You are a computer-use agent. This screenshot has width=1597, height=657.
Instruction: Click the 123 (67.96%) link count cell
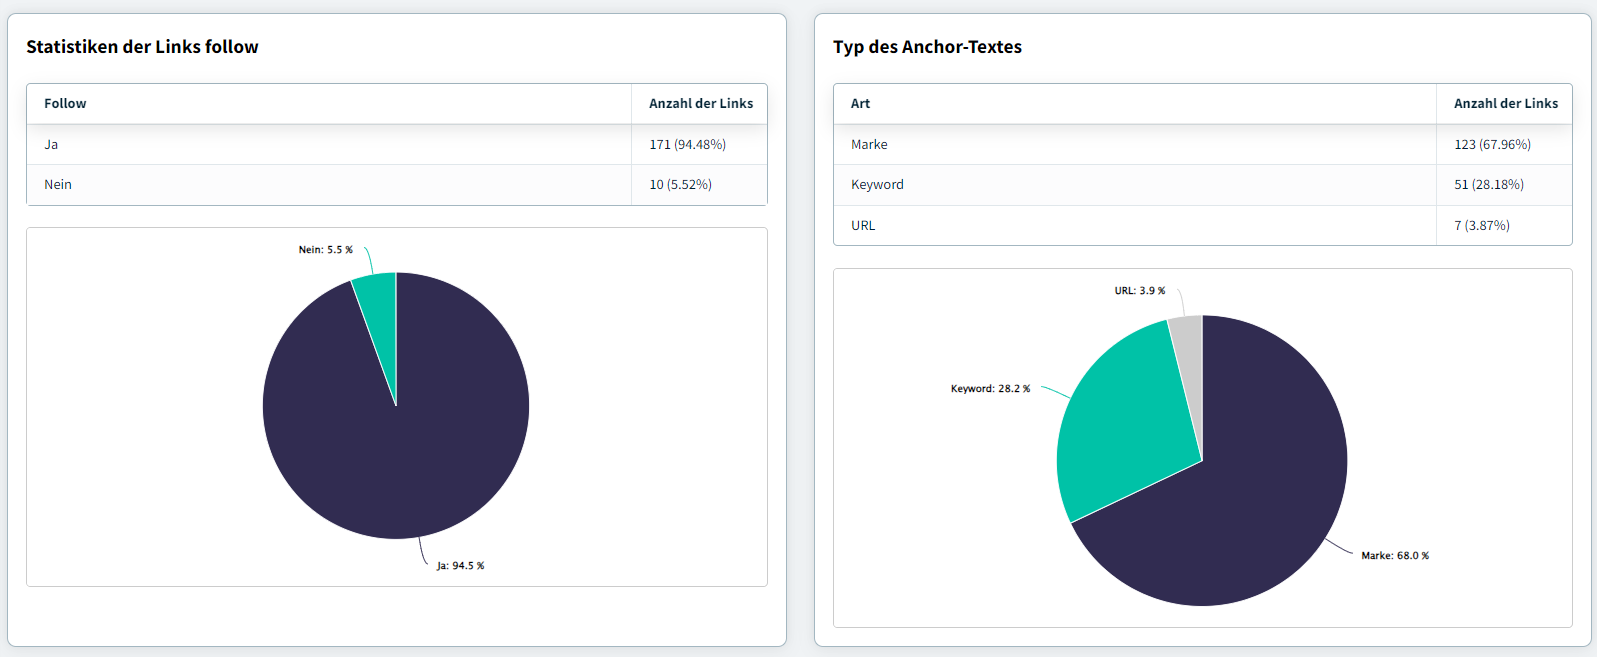(1492, 145)
